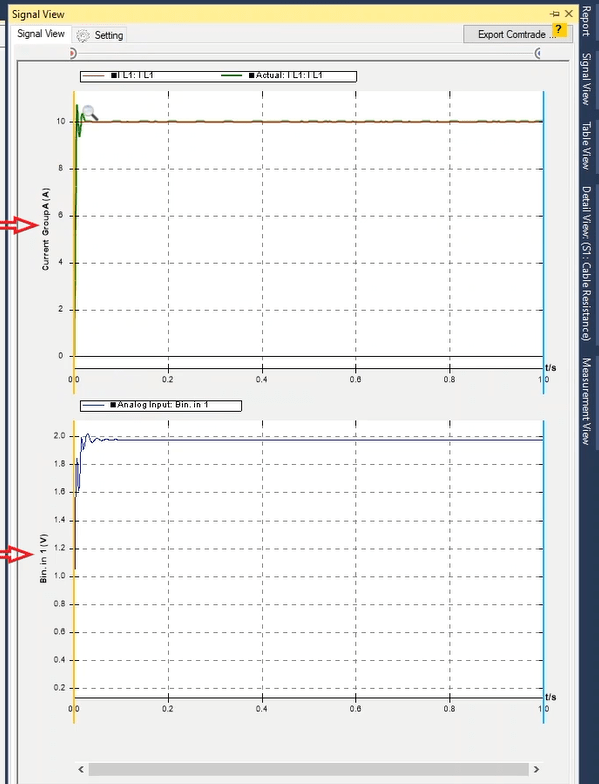Viewport: 599px width, 784px height.
Task: Click the magnifier zoom icon on current plot
Action: tap(90, 113)
